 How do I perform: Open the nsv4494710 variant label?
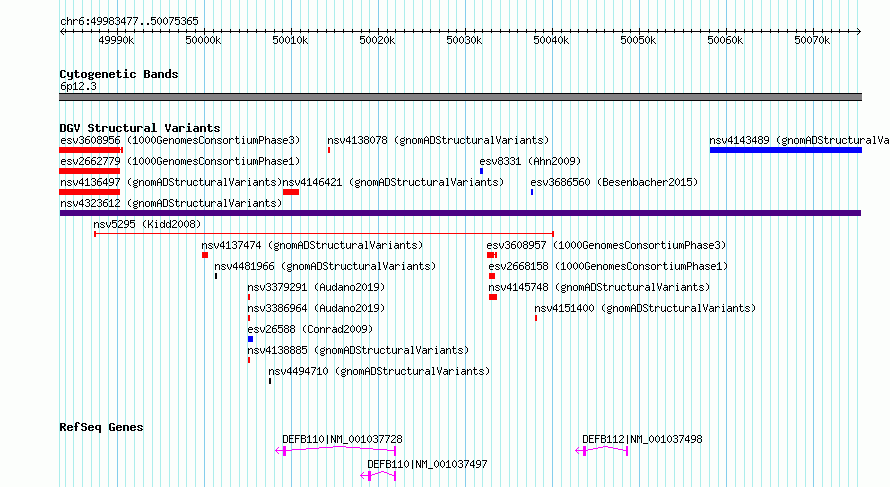379,371
